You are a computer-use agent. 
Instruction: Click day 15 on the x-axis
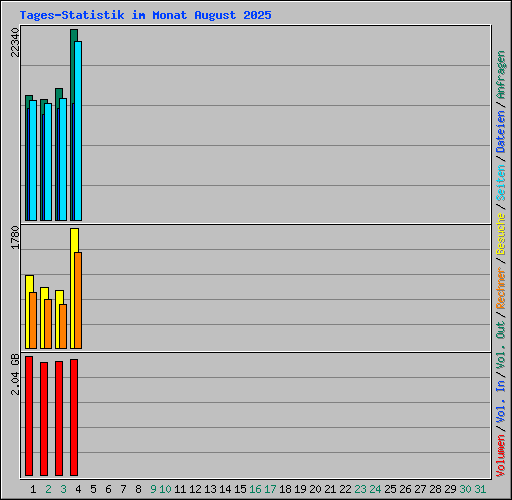240,489
